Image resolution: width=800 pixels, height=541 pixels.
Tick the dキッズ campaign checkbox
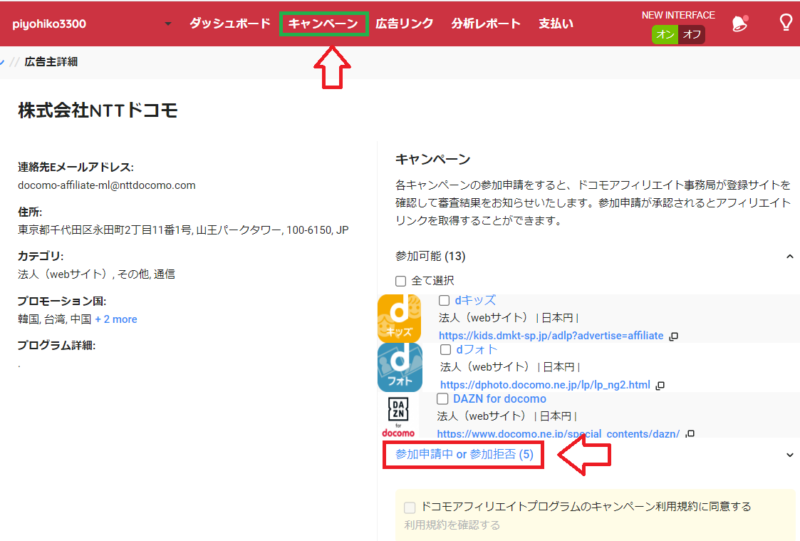(444, 301)
